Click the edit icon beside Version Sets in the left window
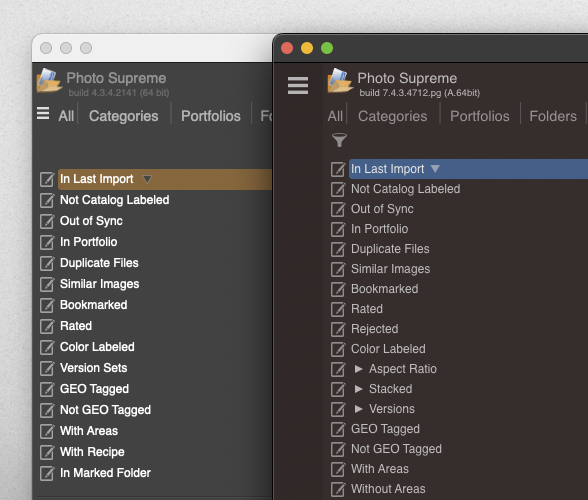Viewport: 588px width, 500px height. (47, 368)
